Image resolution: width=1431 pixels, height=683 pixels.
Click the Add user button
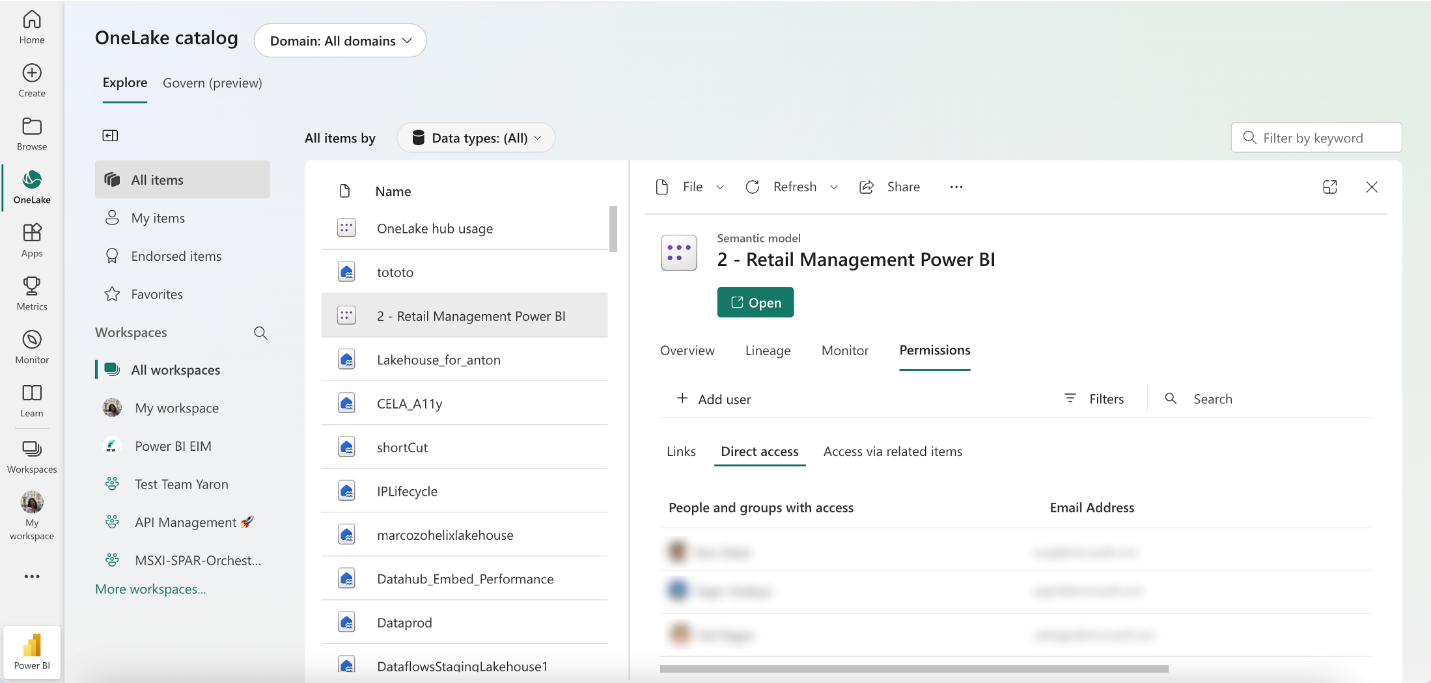click(714, 399)
